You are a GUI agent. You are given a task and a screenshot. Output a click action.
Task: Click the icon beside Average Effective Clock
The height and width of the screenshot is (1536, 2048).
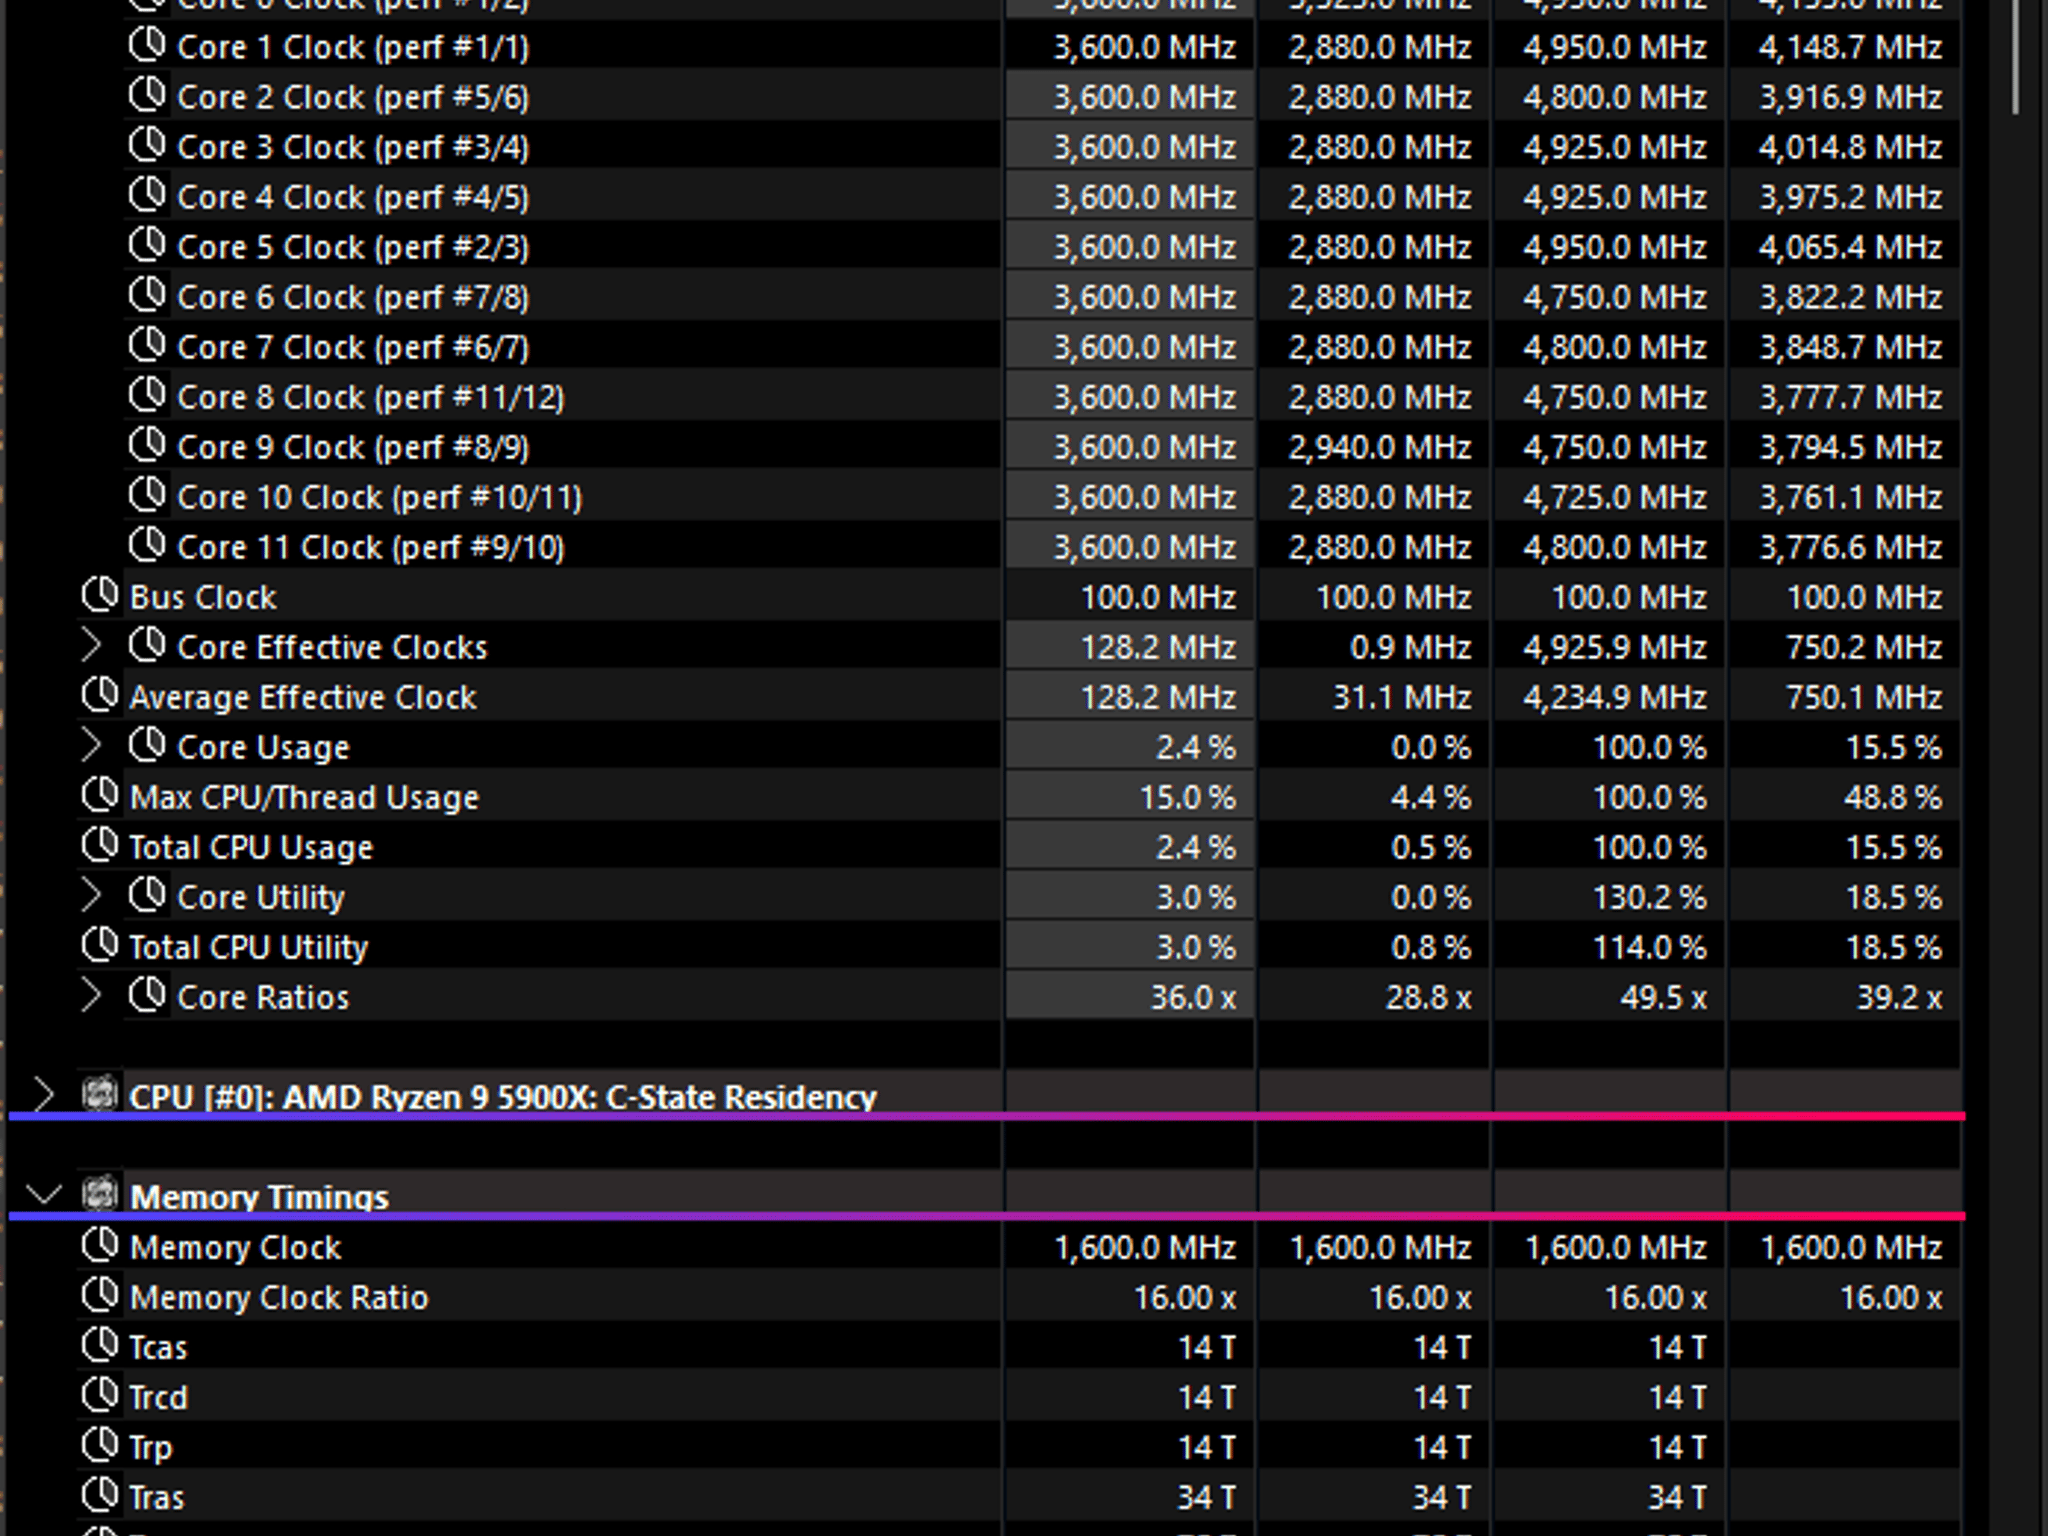pos(100,695)
